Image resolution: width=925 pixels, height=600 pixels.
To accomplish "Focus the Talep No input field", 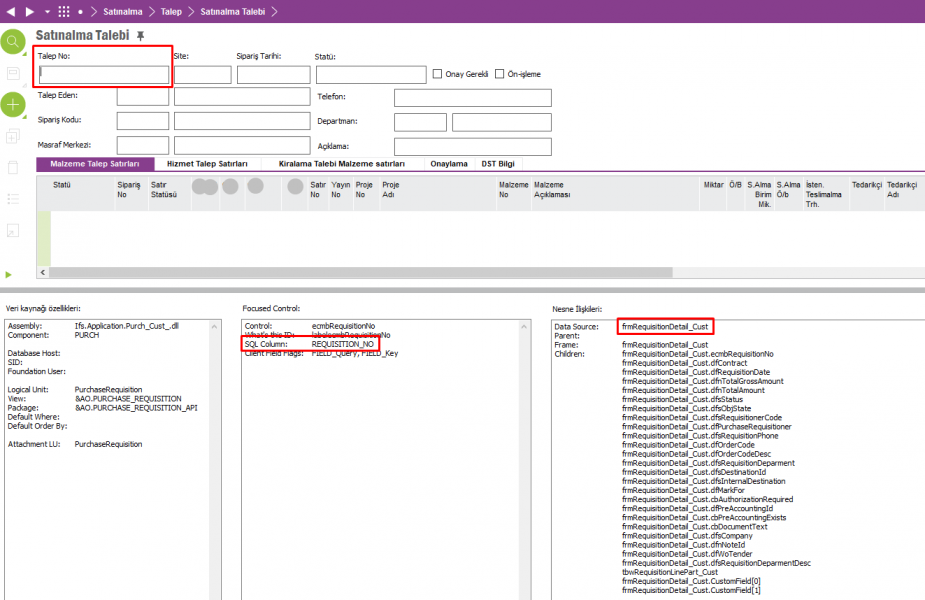I will [104, 75].
